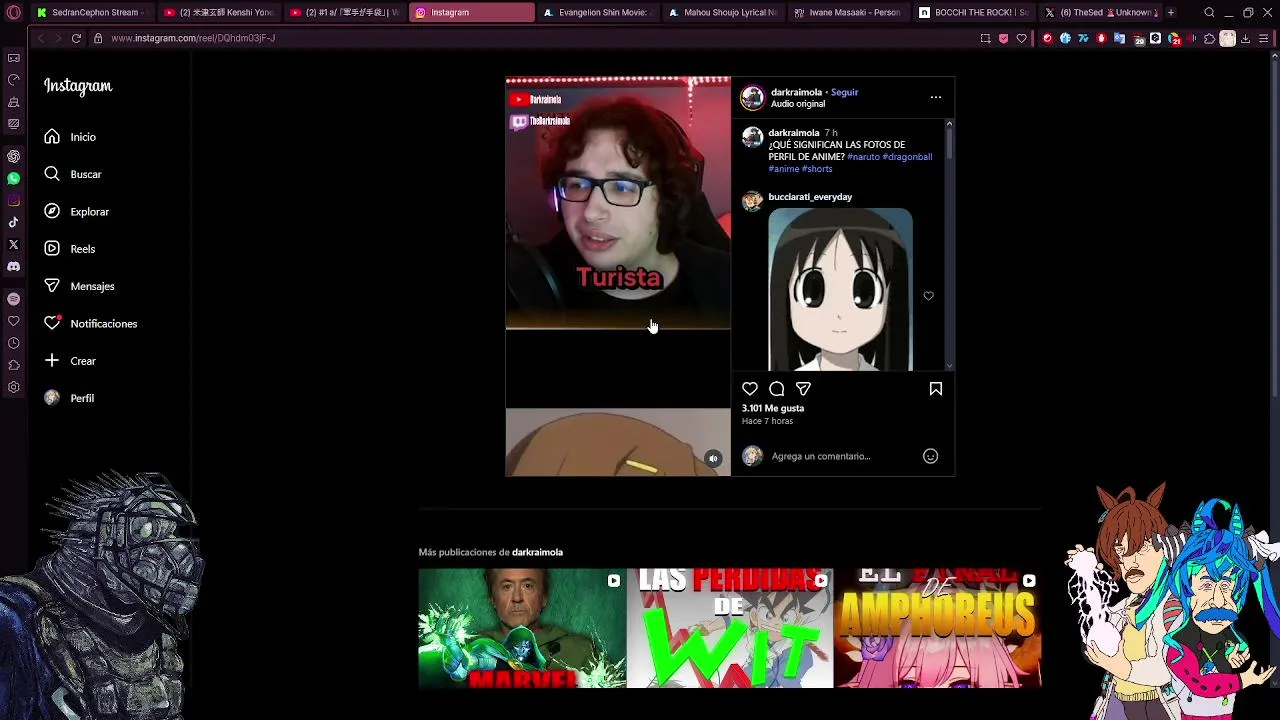The width and height of the screenshot is (1280, 720).
Task: Switch to the Kenshi Yonezu YouTube tab
Action: tap(218, 13)
